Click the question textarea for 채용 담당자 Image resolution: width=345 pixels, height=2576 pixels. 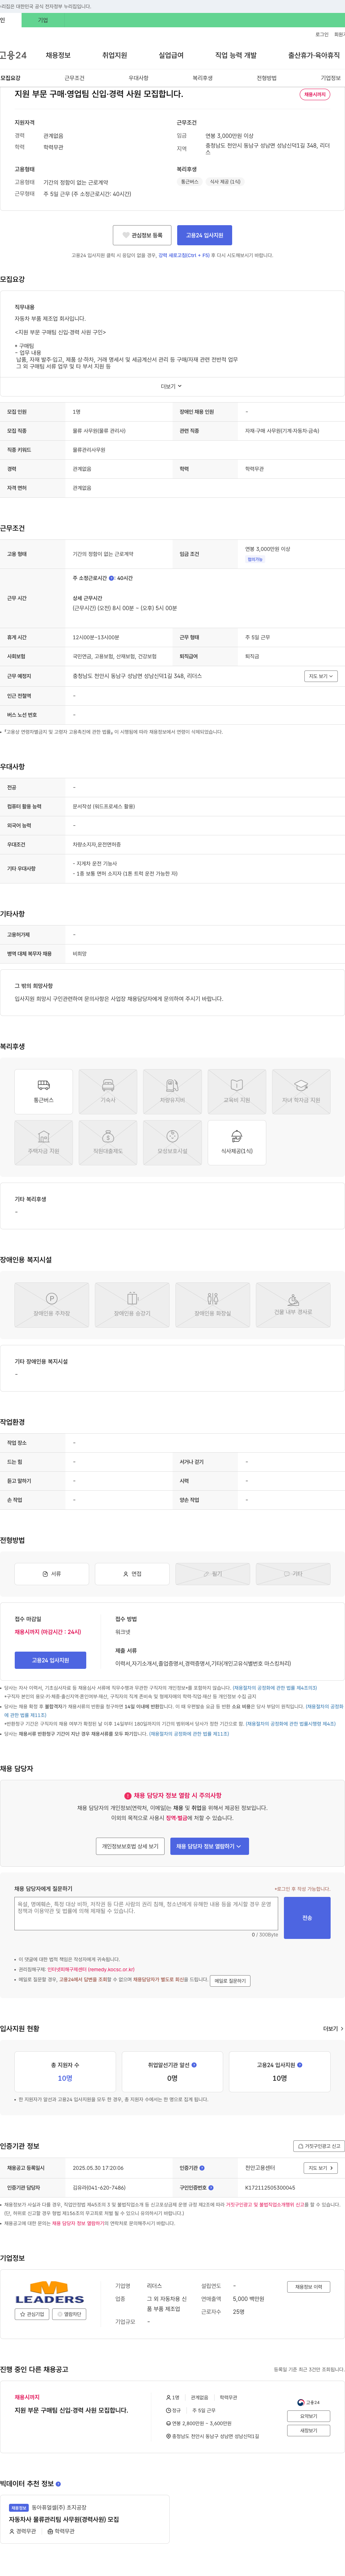point(146,1914)
